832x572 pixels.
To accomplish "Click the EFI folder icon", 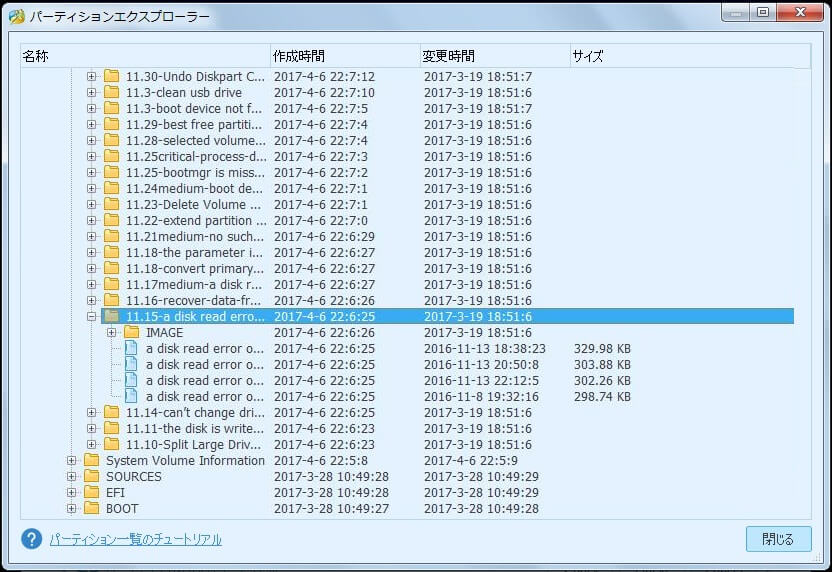I will 91,493.
